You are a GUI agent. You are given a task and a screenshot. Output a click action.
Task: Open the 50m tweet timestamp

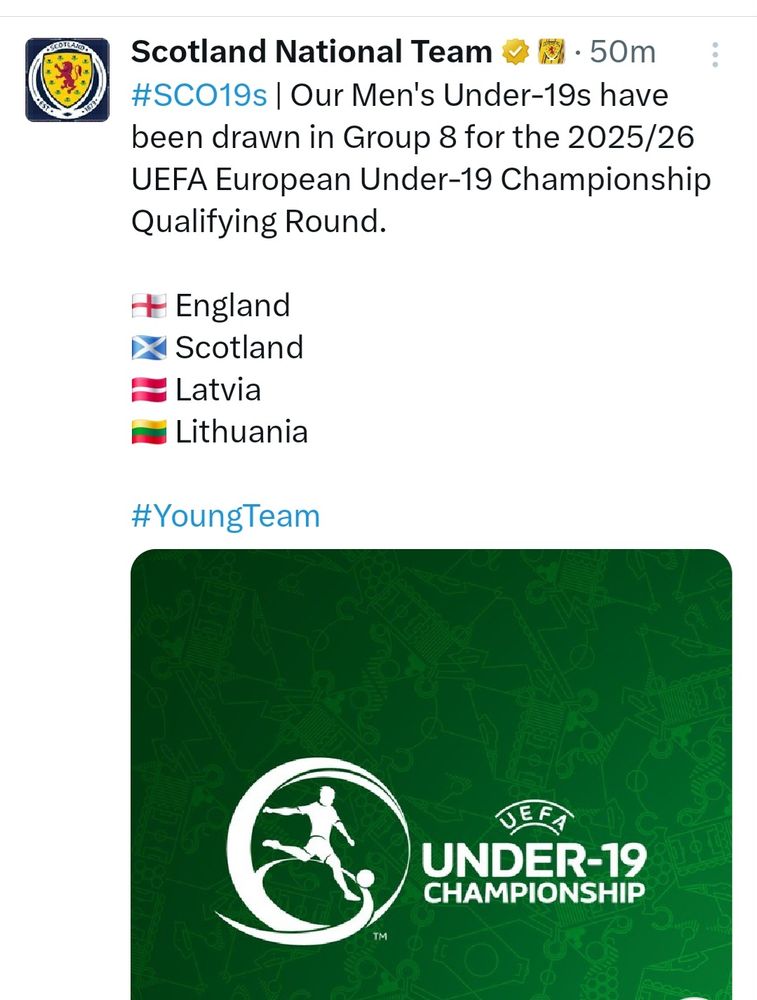pos(624,51)
